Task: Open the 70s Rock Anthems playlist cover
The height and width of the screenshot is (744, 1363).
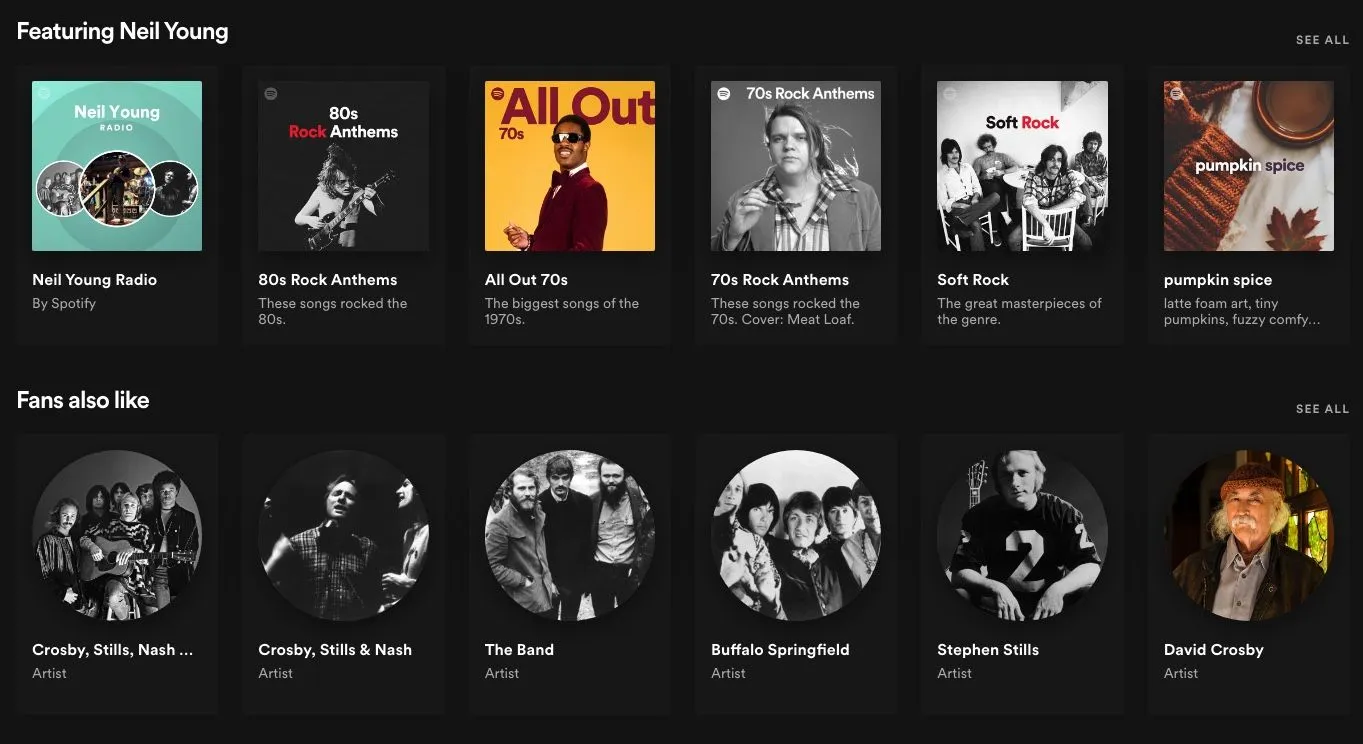Action: tap(796, 166)
